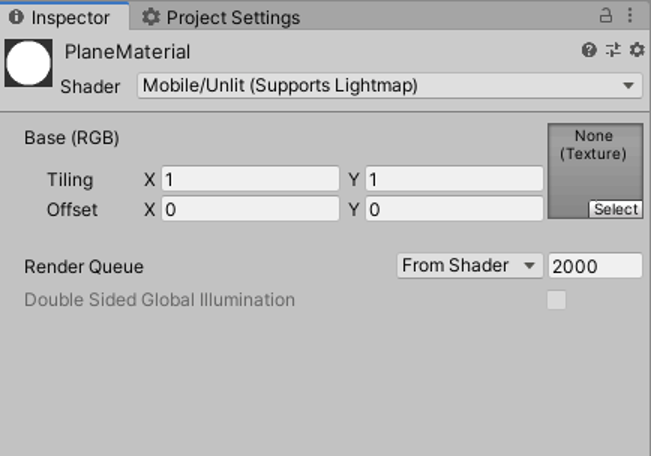Switch to the Project Settings tab
Viewport: 652px width, 456px height.
click(232, 18)
